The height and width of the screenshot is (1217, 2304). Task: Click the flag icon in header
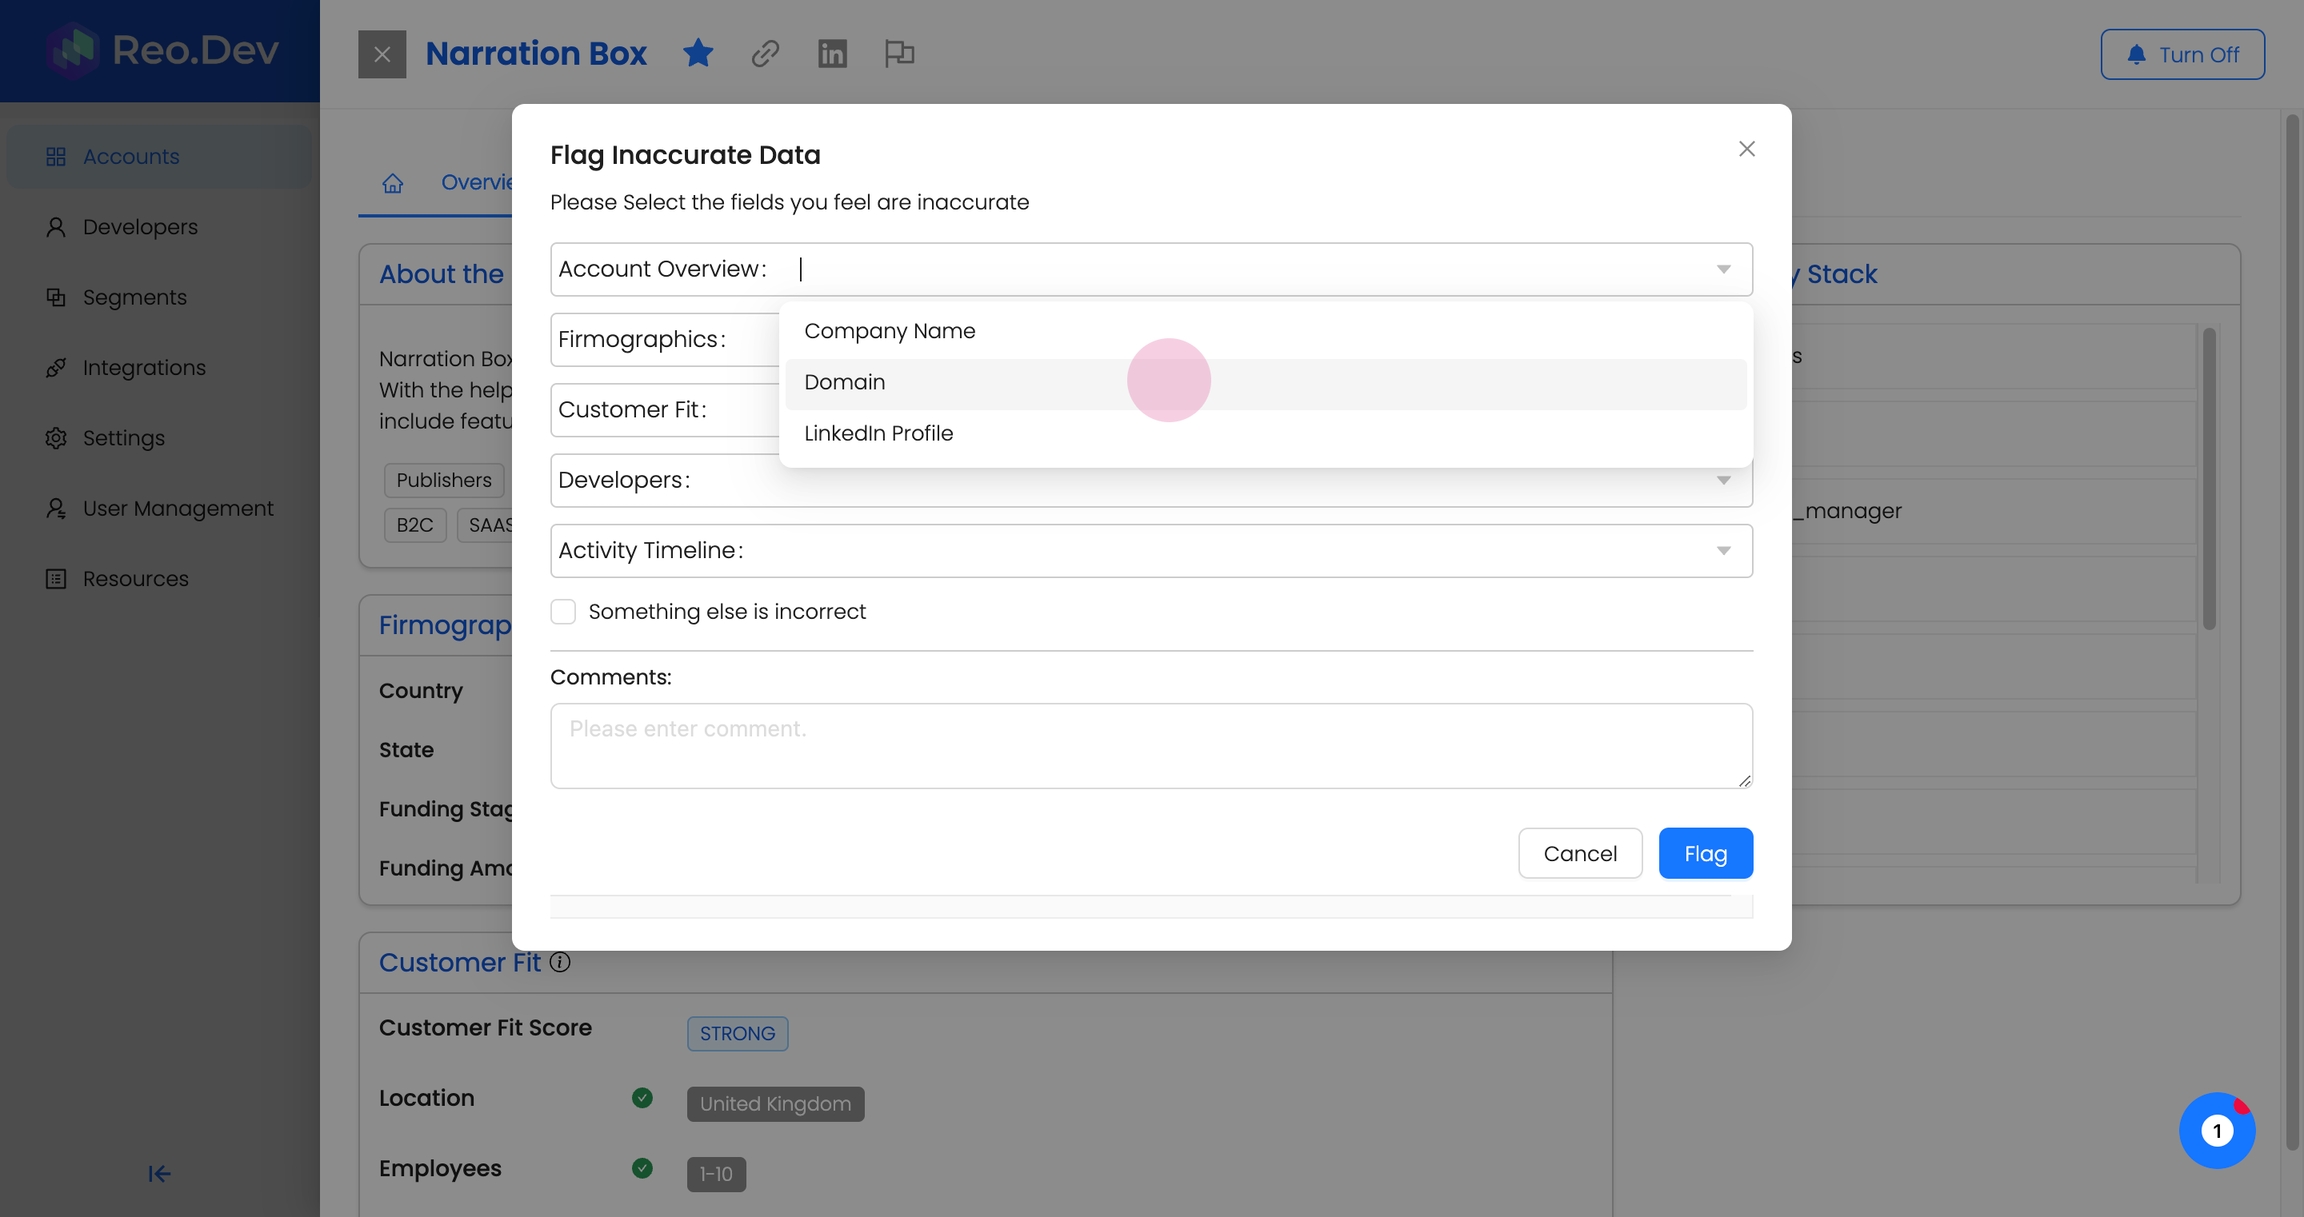[899, 53]
